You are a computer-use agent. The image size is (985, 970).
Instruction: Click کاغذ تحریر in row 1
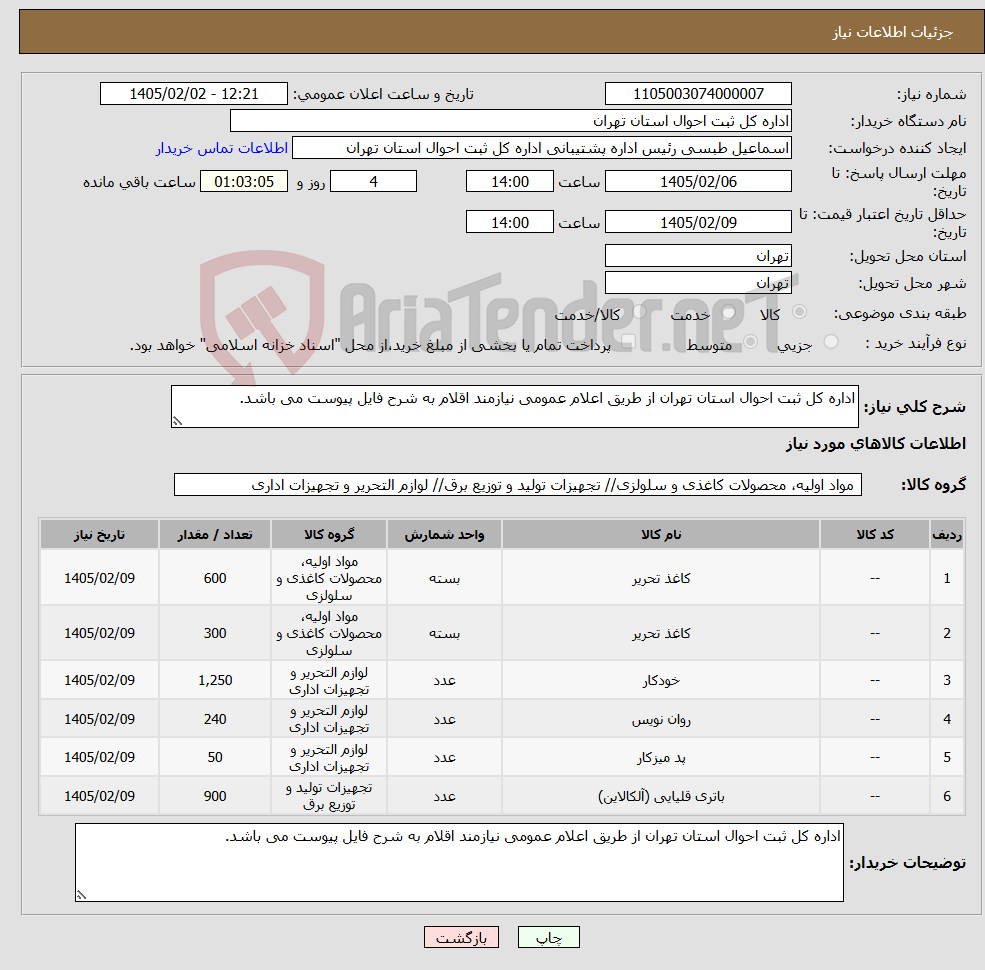click(661, 578)
